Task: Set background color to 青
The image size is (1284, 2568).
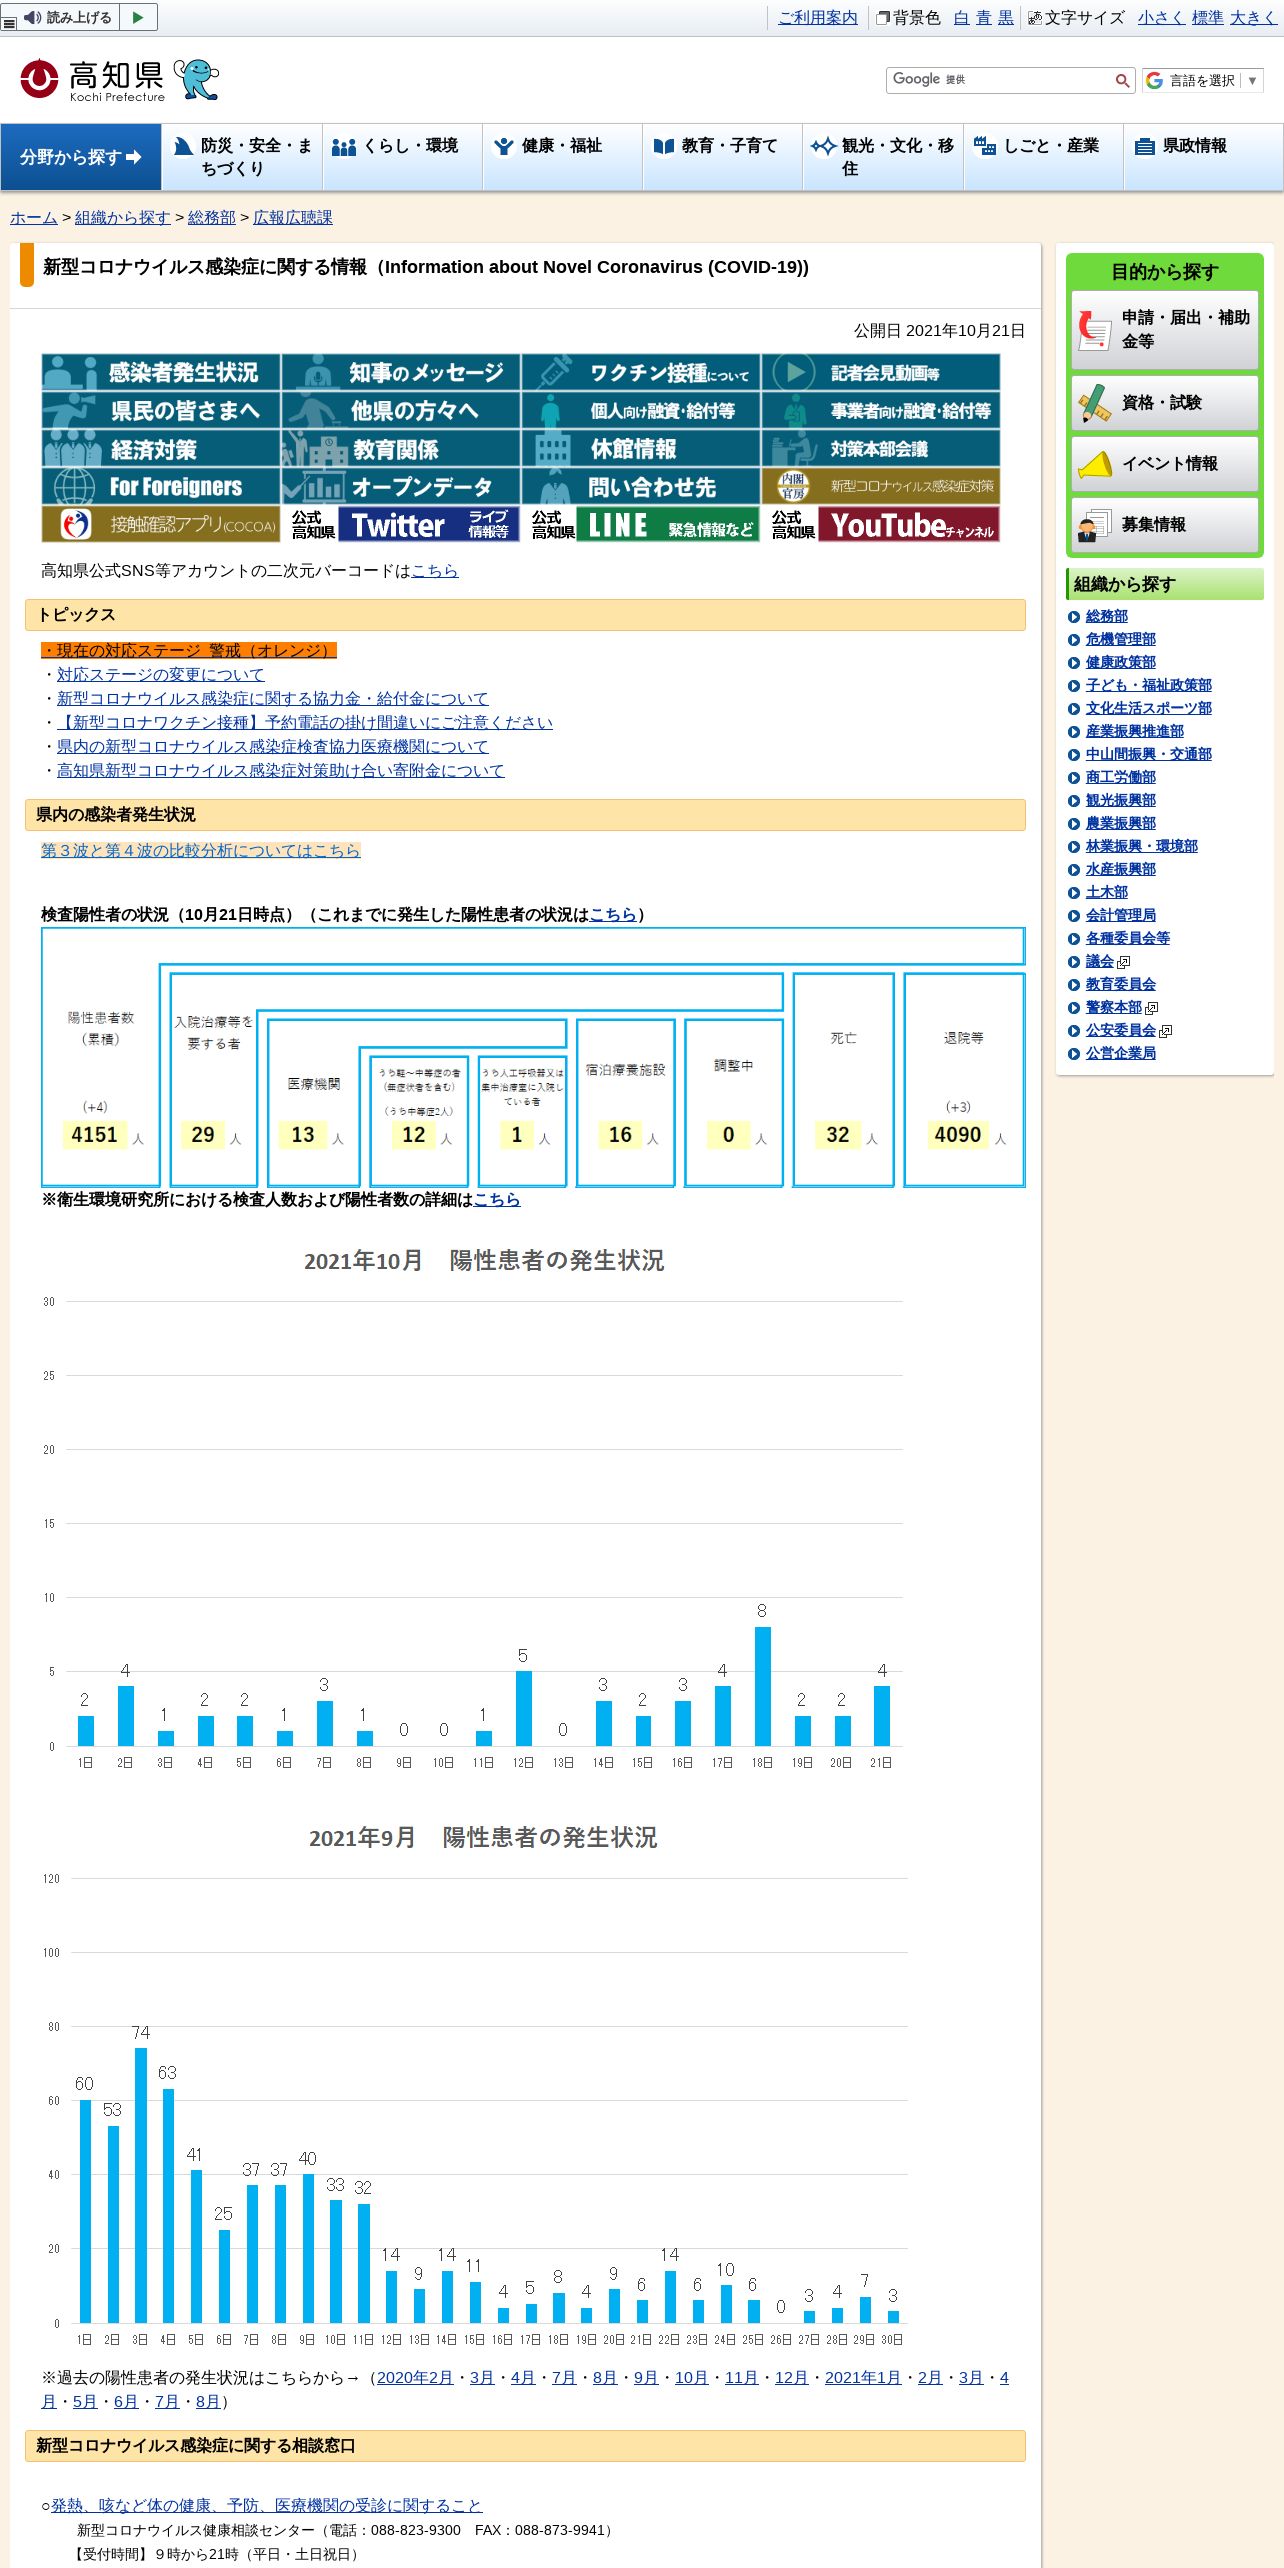Action: [x=983, y=17]
